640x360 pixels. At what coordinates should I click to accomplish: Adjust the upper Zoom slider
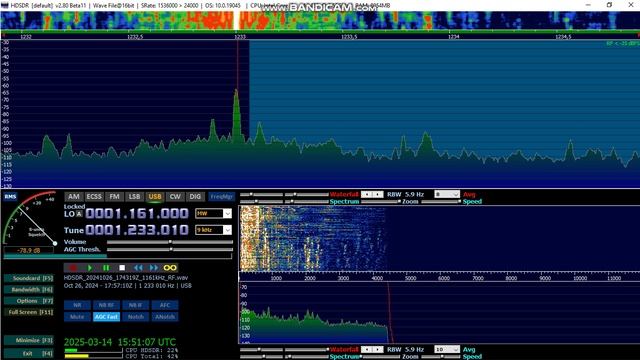click(380, 202)
